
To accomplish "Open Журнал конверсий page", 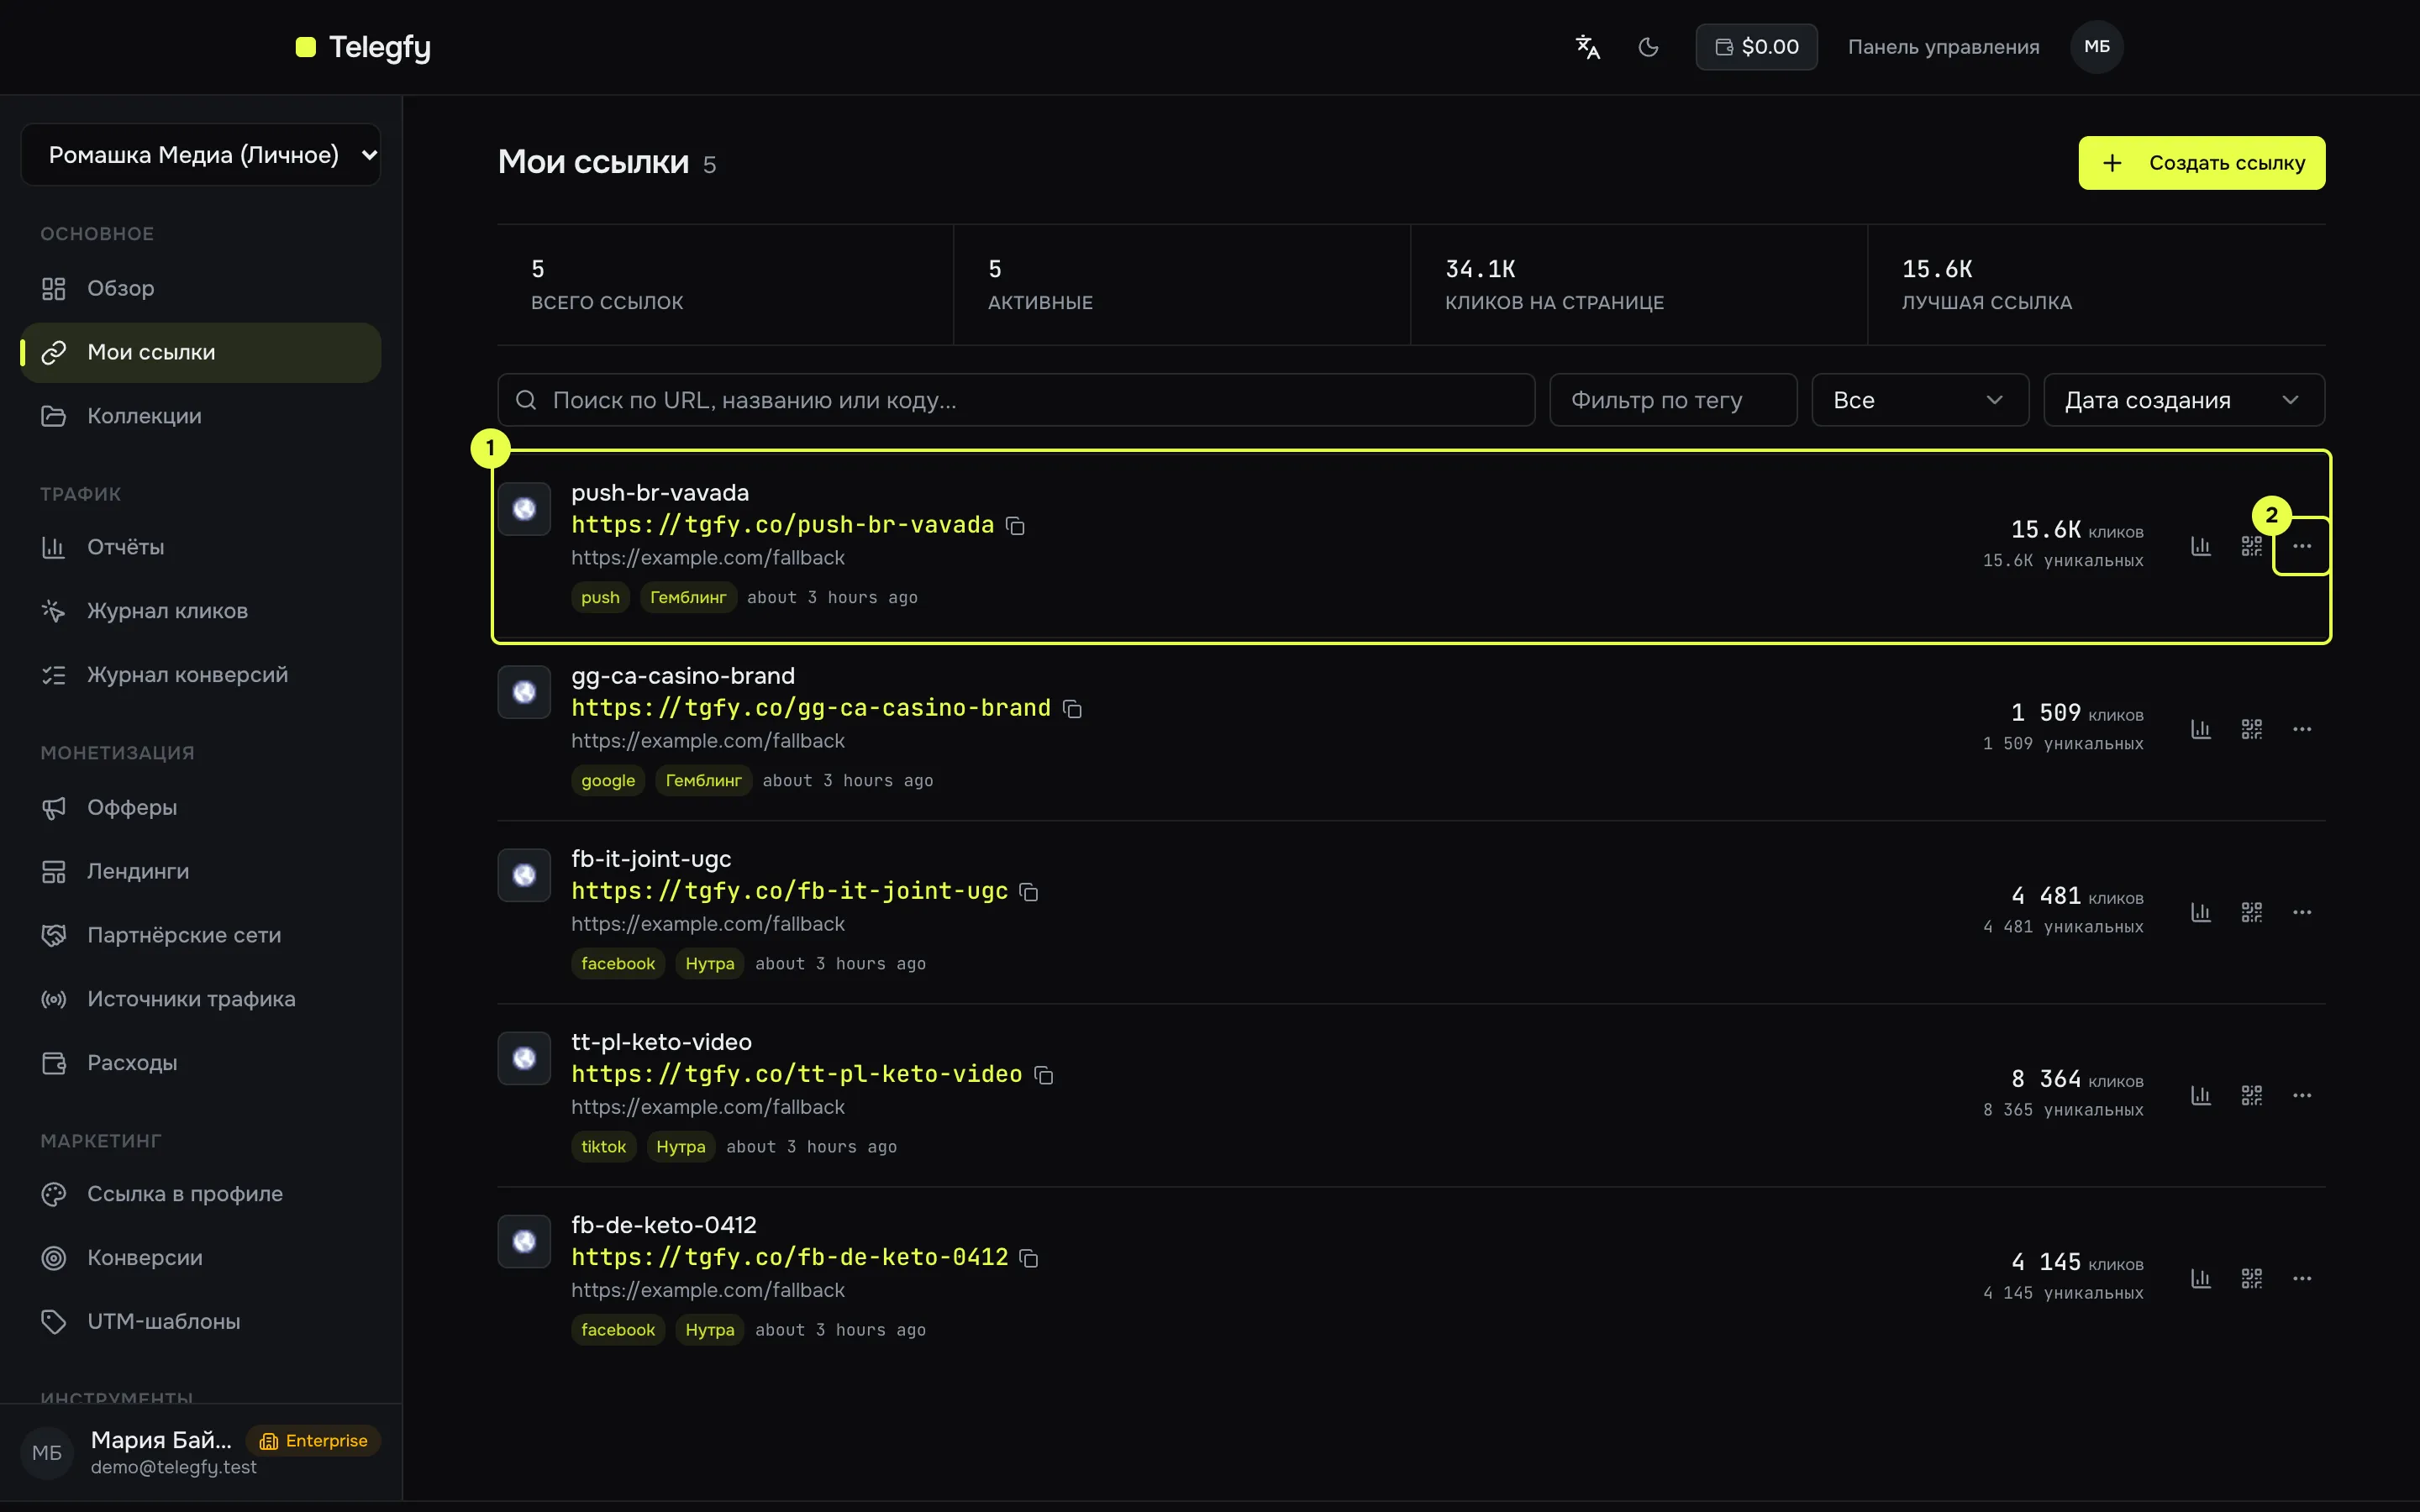I will [x=201, y=675].
